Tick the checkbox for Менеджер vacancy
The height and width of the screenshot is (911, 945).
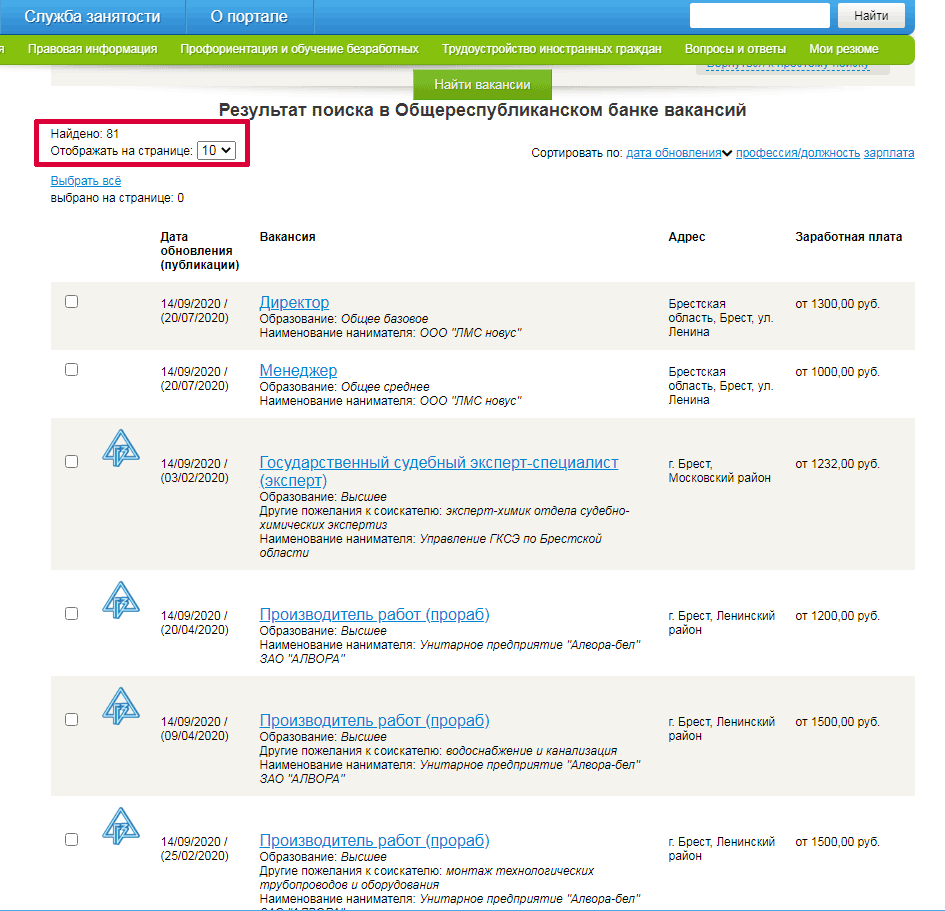(x=71, y=370)
